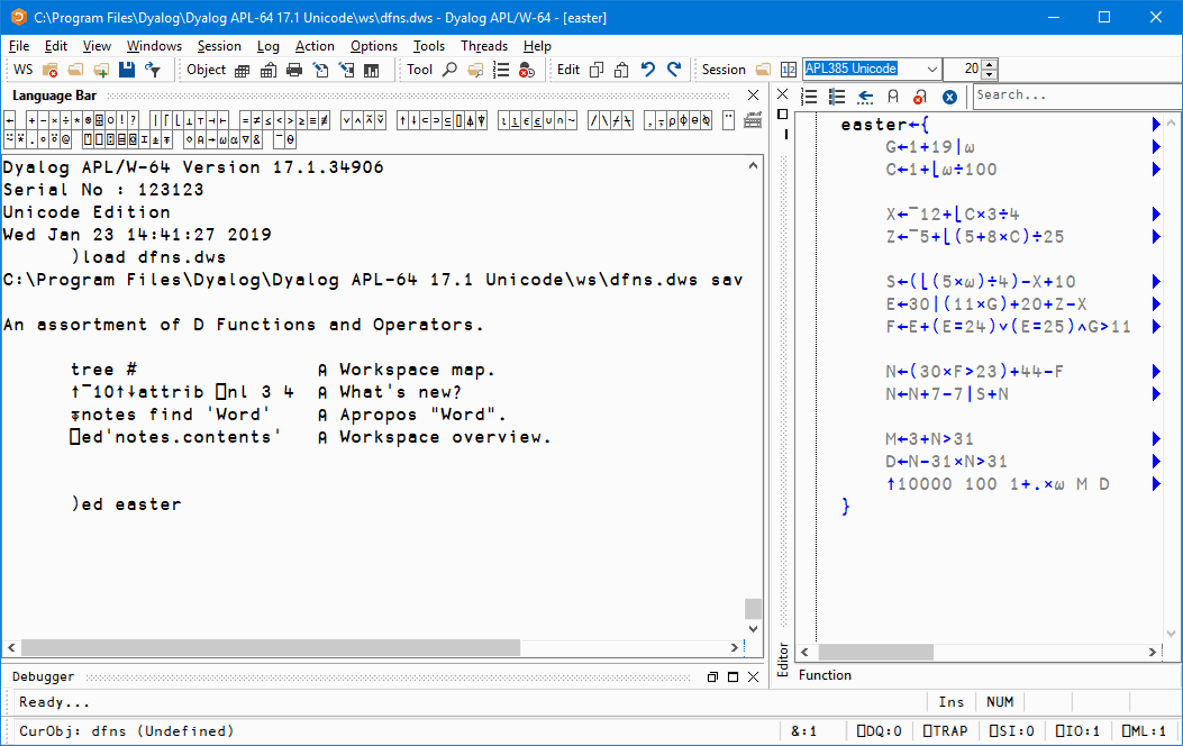Increase font size with the stepper up arrow
Image resolution: width=1183 pixels, height=746 pixels.
pos(988,63)
